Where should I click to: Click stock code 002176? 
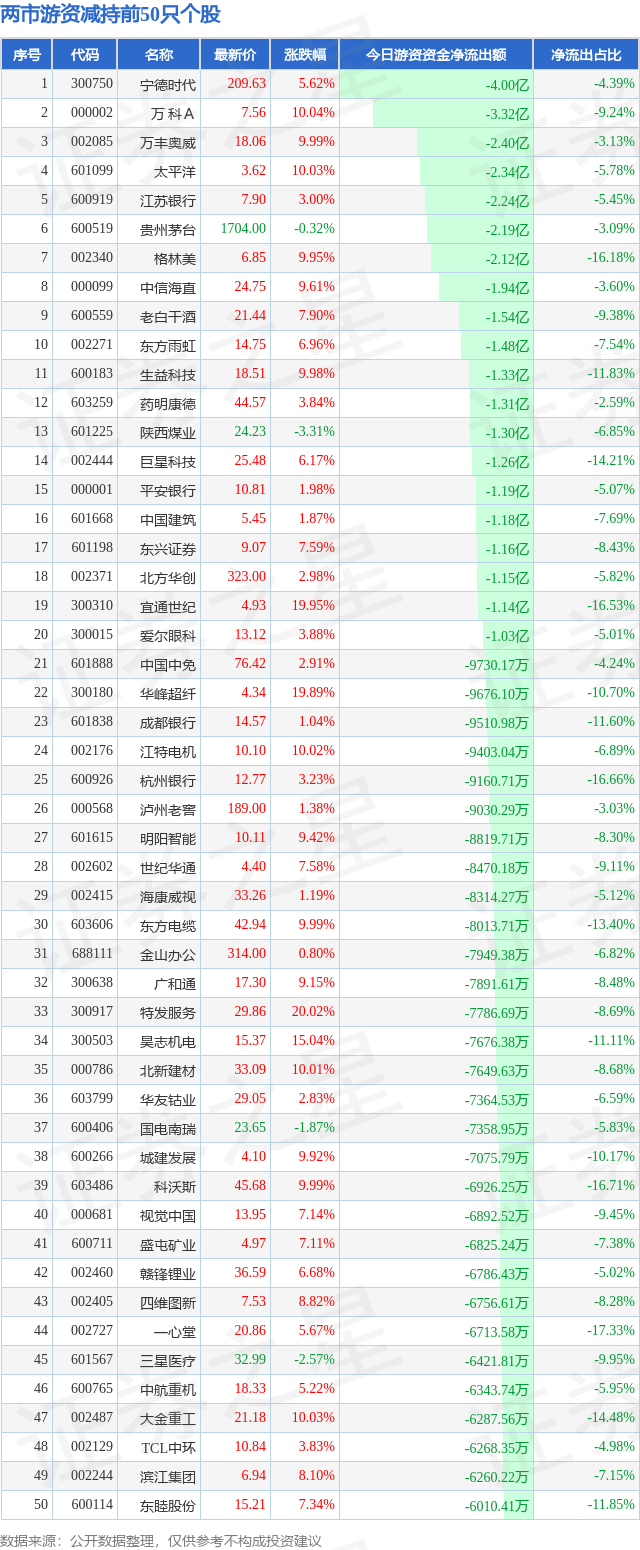92,751
